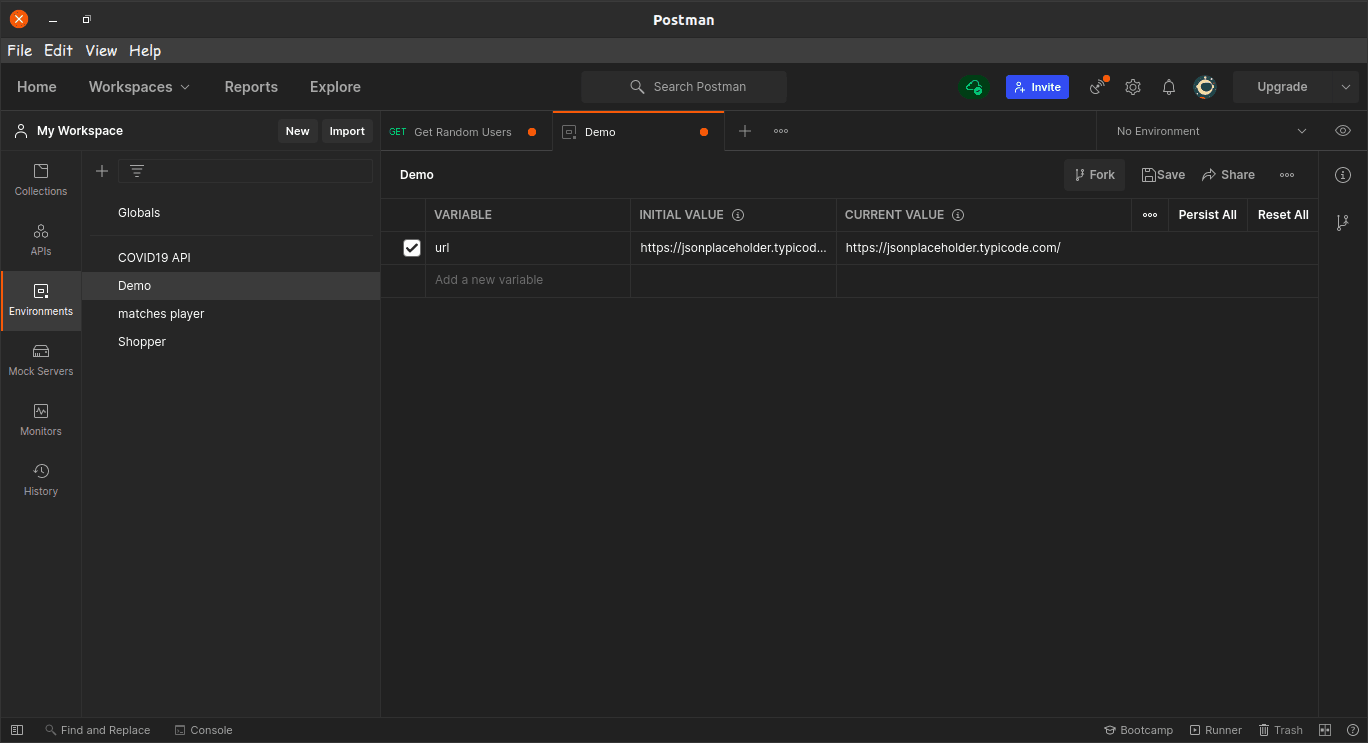Open the settings gear icon
Image resolution: width=1368 pixels, height=743 pixels.
pos(1133,87)
